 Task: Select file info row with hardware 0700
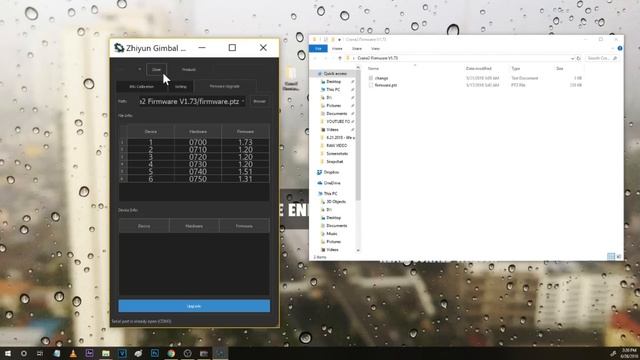194,142
